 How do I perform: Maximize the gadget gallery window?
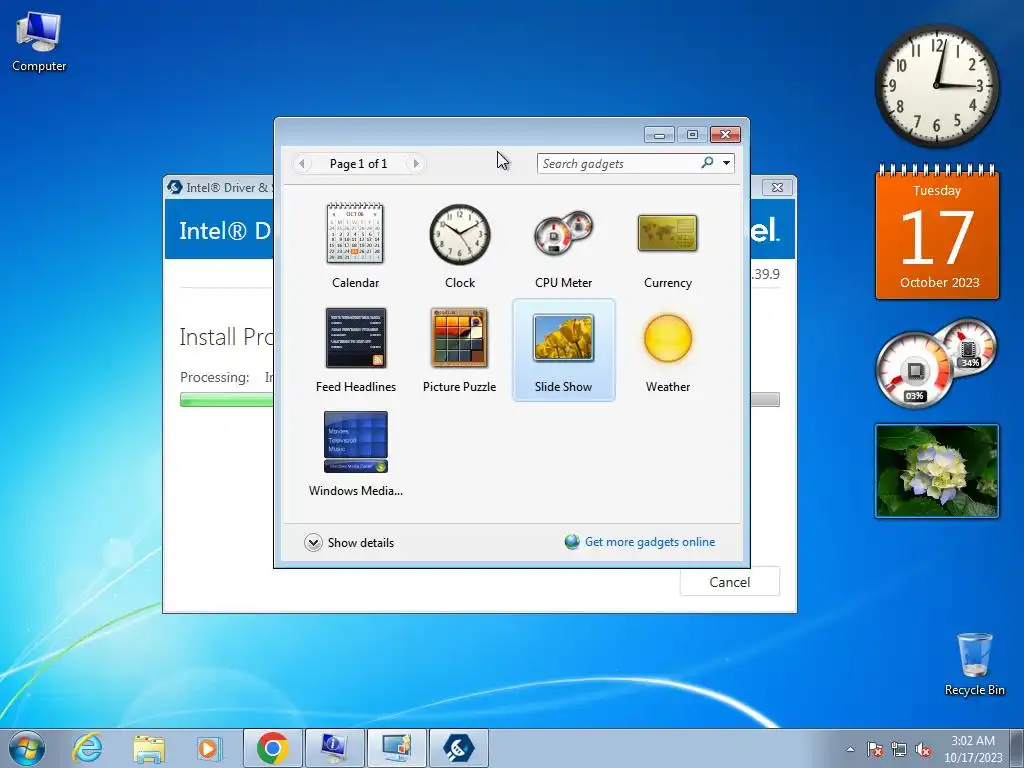pos(692,135)
